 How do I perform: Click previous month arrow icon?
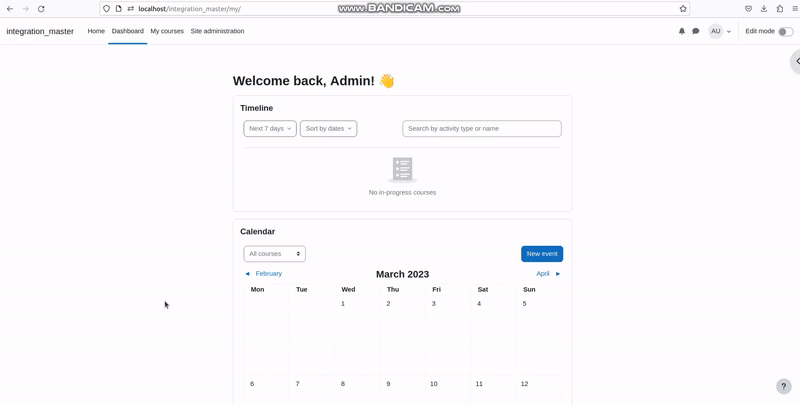click(247, 274)
